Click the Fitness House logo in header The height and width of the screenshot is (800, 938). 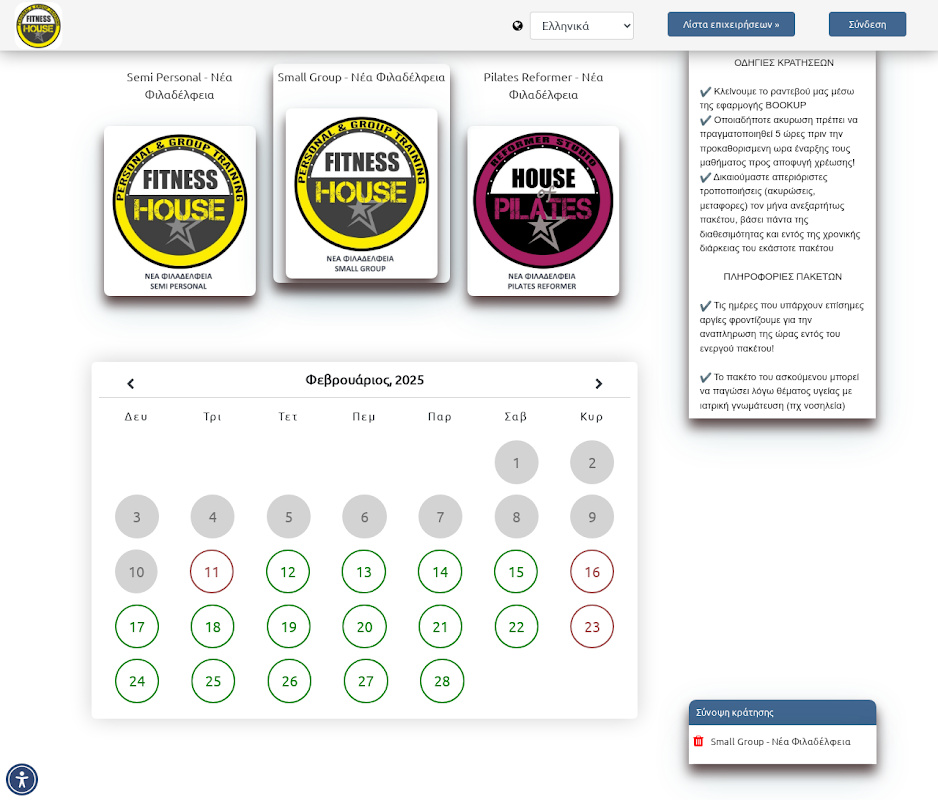38,26
